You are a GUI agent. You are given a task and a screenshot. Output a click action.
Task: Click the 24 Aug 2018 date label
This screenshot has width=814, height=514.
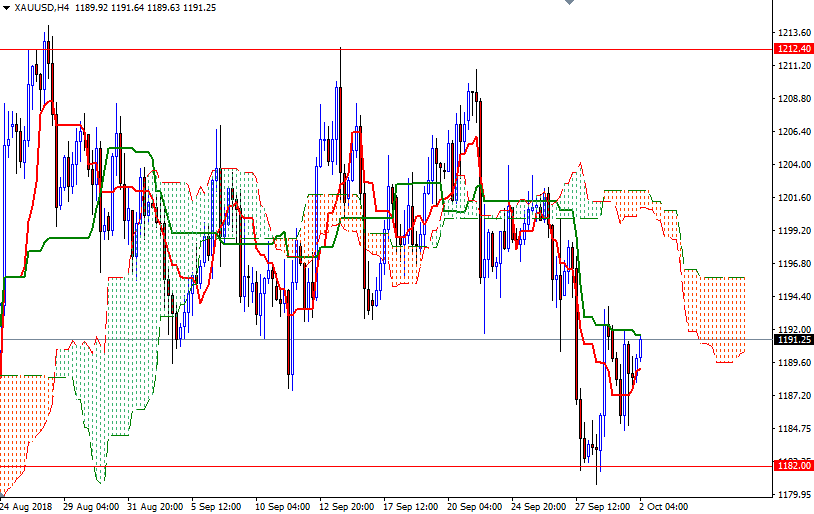tap(28, 506)
